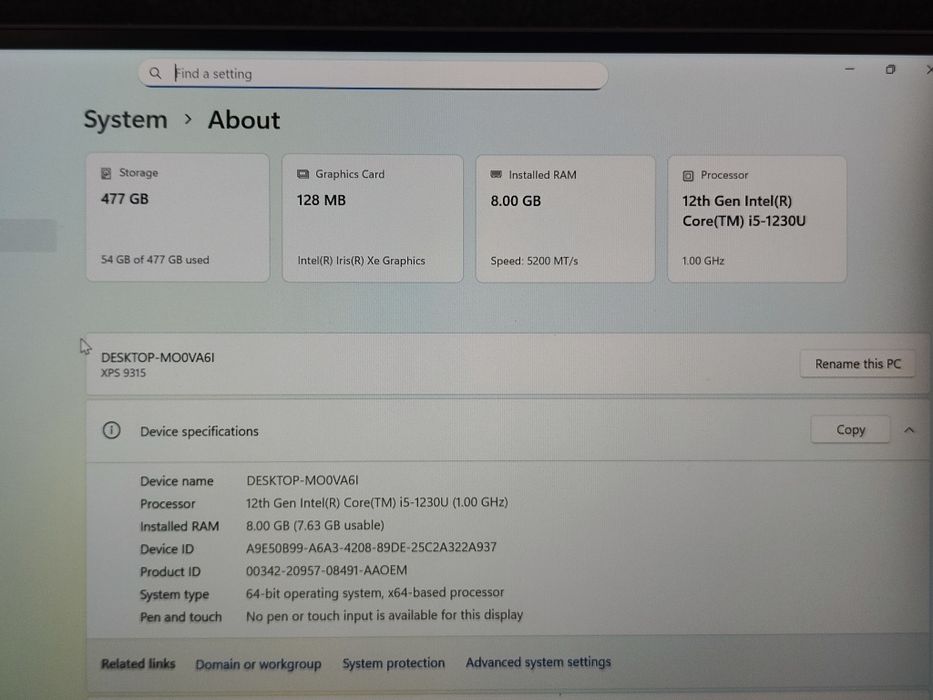Select the Device specifications header label

199,431
